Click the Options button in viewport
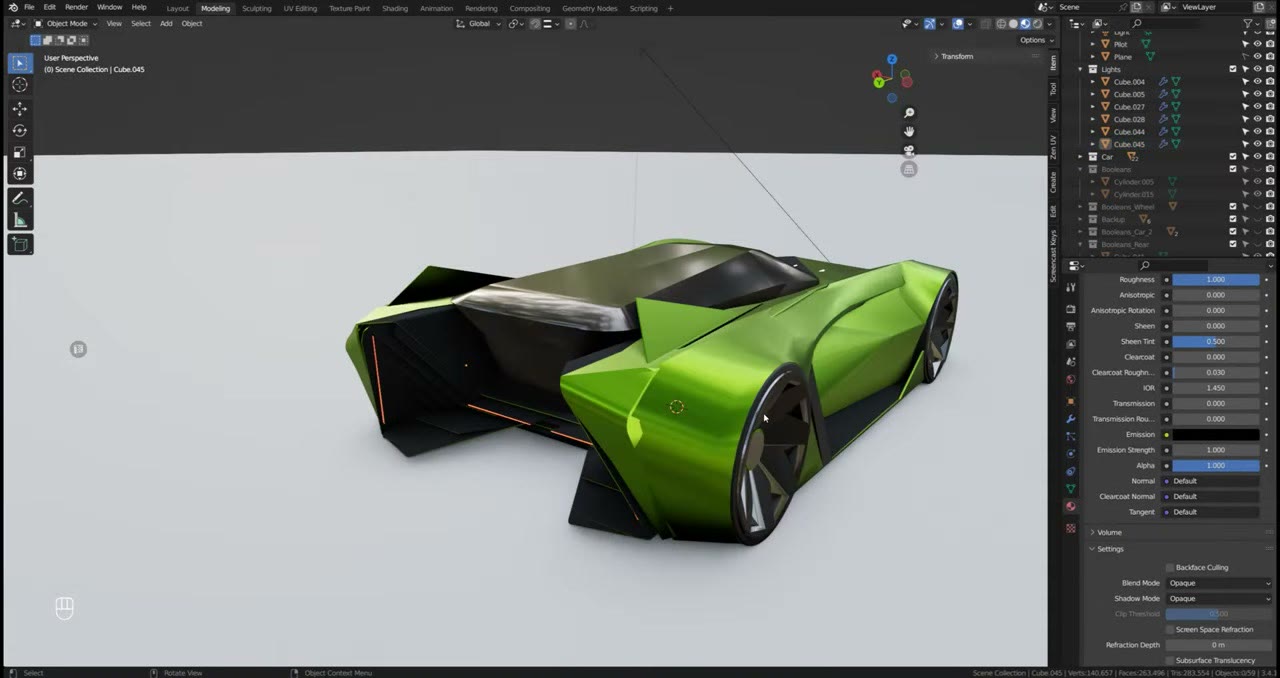Image resolution: width=1280 pixels, height=678 pixels. coord(1037,40)
